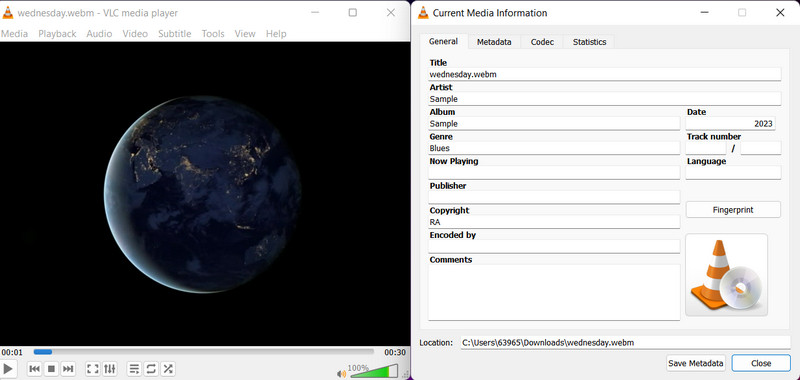
Task: Open the Video menu
Action: pos(135,34)
